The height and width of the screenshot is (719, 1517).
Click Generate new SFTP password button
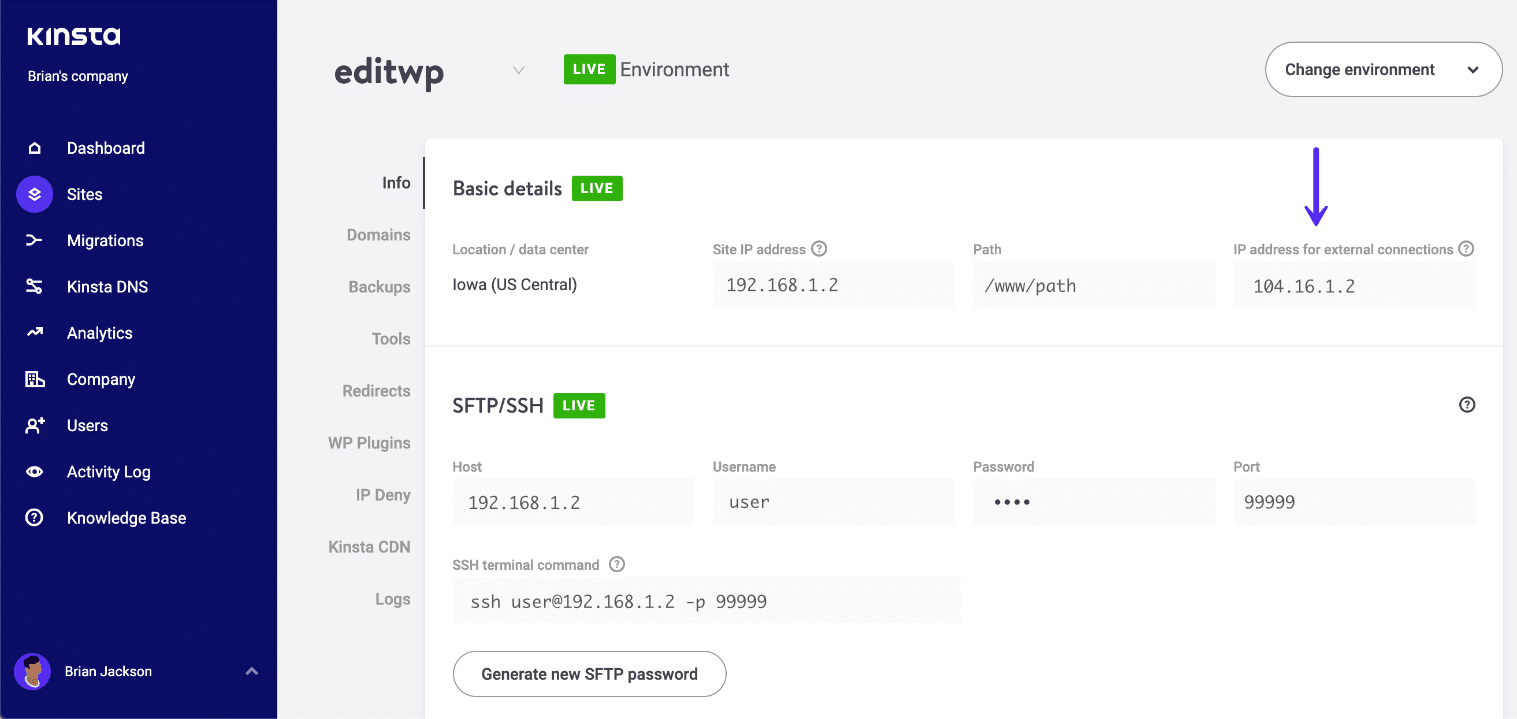click(590, 674)
